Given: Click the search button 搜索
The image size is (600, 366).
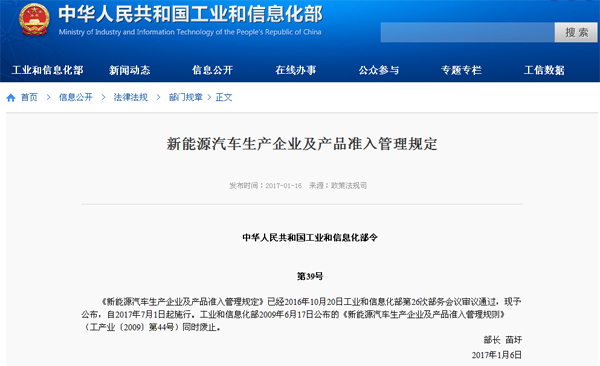Looking at the screenshot, I should (x=576, y=32).
